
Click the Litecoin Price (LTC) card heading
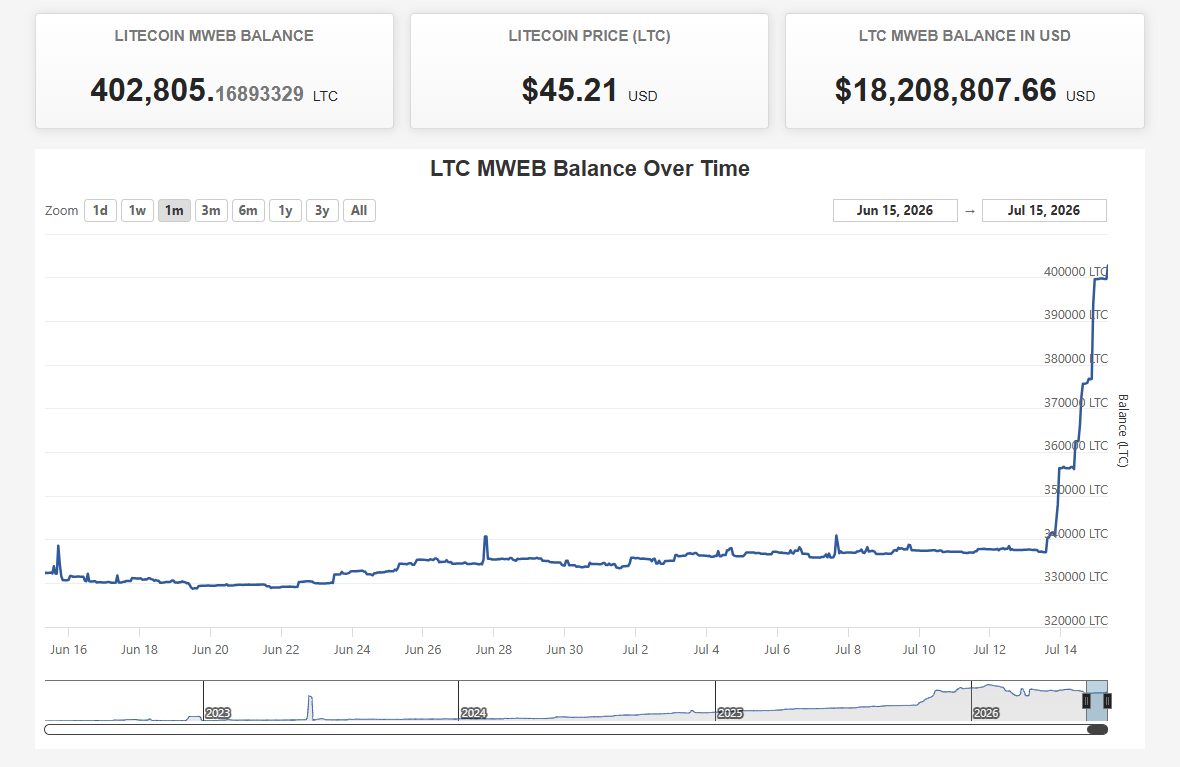point(589,36)
